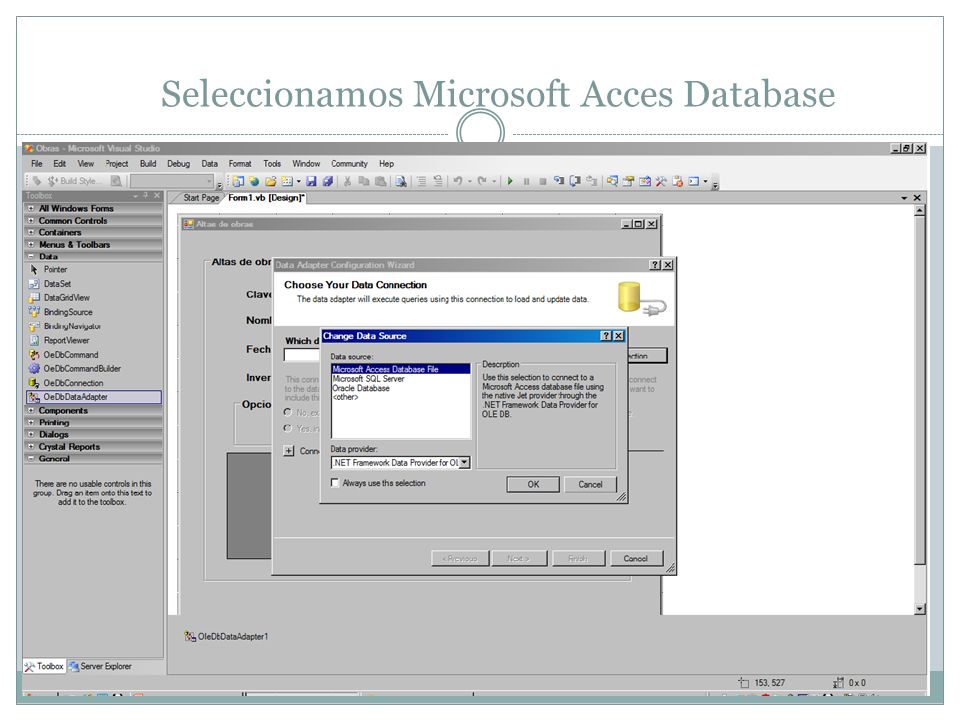Choose the OleDbCommandBuilder gear icon

point(34,369)
